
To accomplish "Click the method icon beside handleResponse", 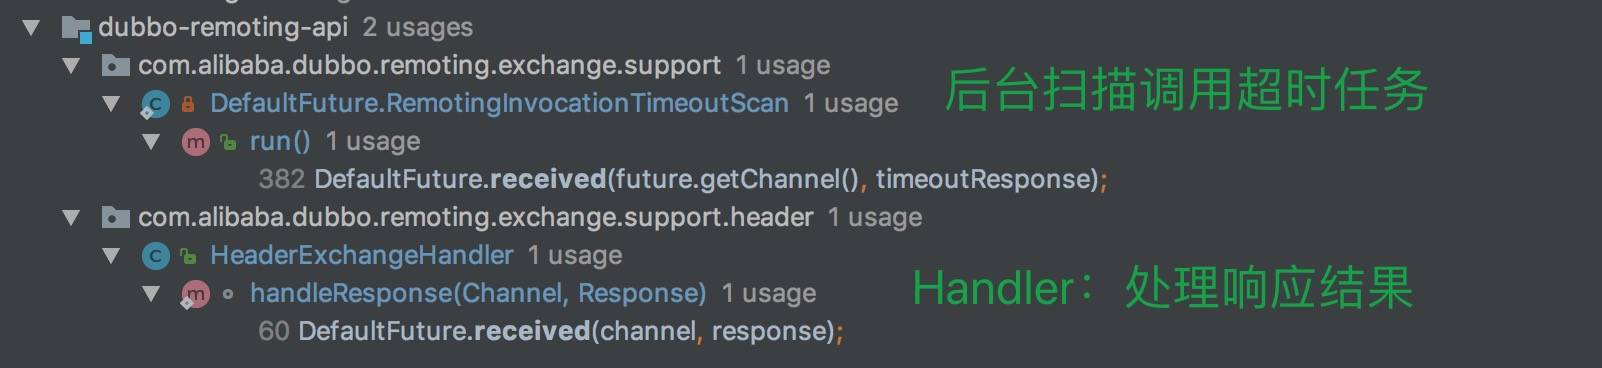I will 195,294.
